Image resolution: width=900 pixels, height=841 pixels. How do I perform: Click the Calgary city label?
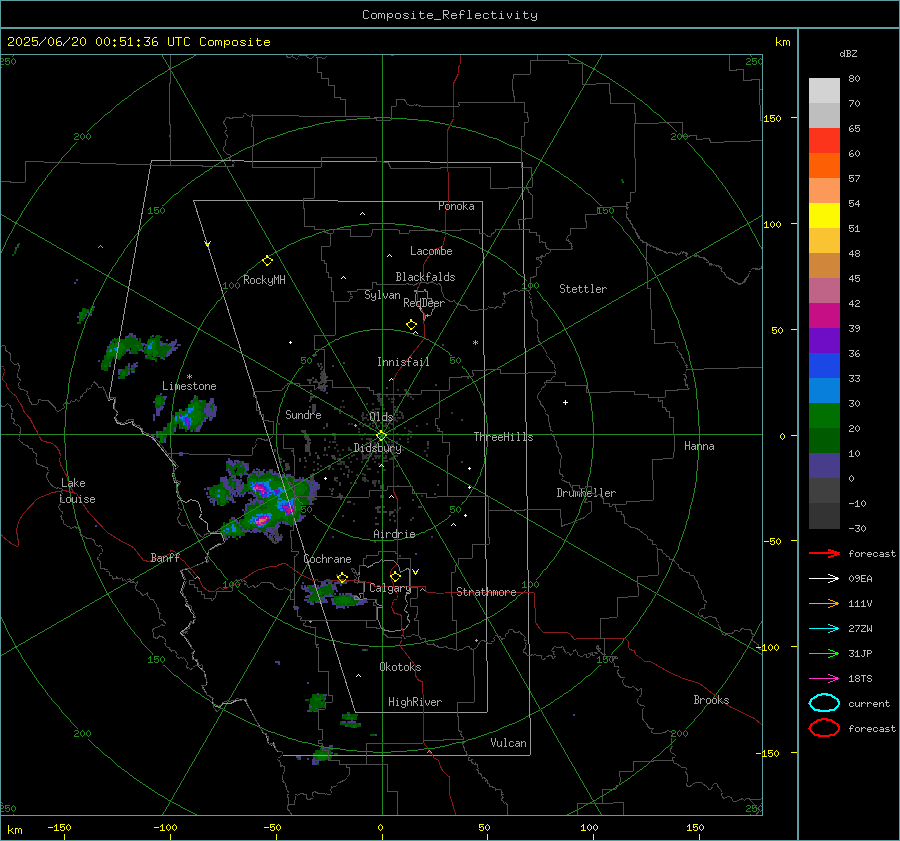[x=390, y=588]
